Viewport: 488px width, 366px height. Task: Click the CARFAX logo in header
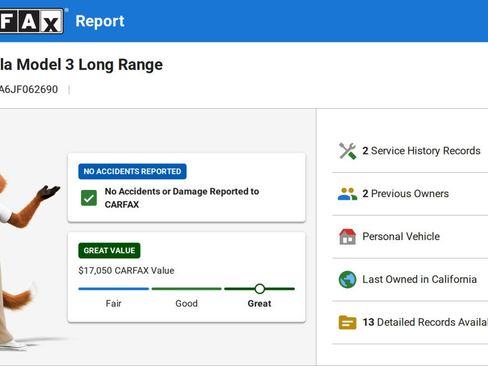point(32,21)
